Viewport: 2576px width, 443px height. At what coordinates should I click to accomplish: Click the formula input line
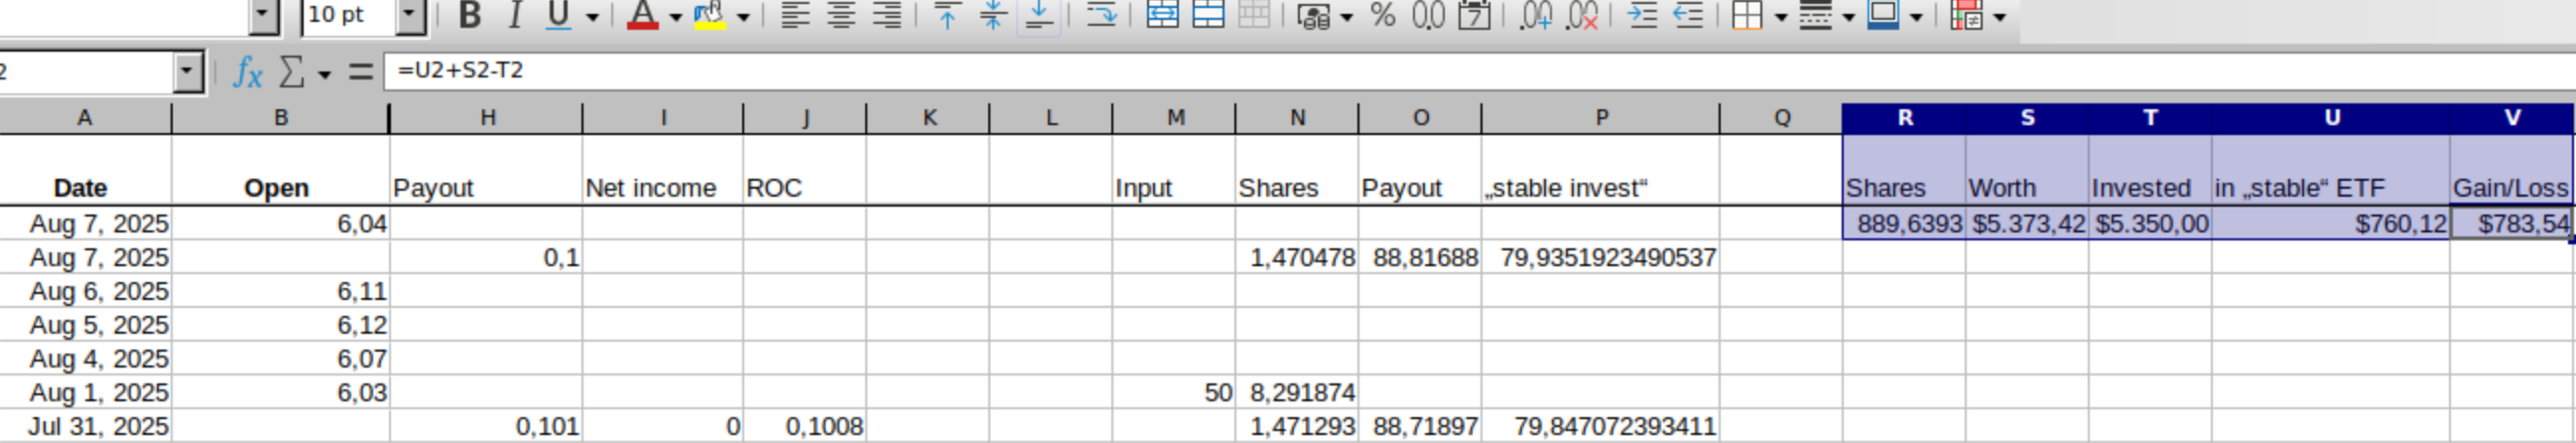(x=1480, y=71)
